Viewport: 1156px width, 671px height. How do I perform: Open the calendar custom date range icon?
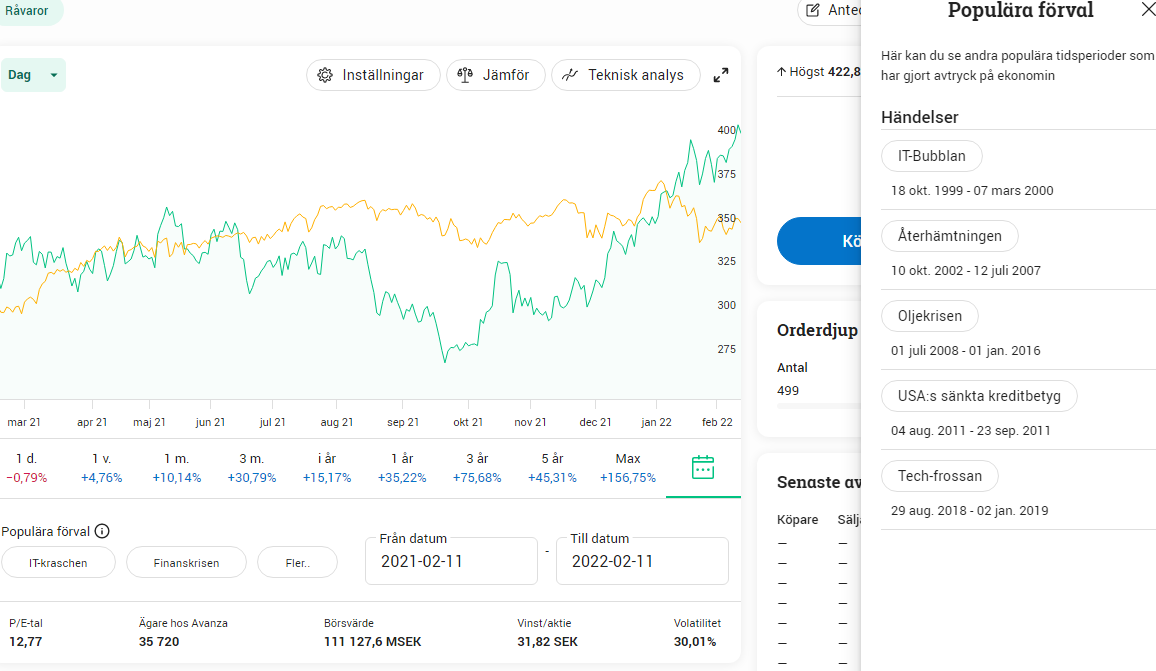(703, 467)
